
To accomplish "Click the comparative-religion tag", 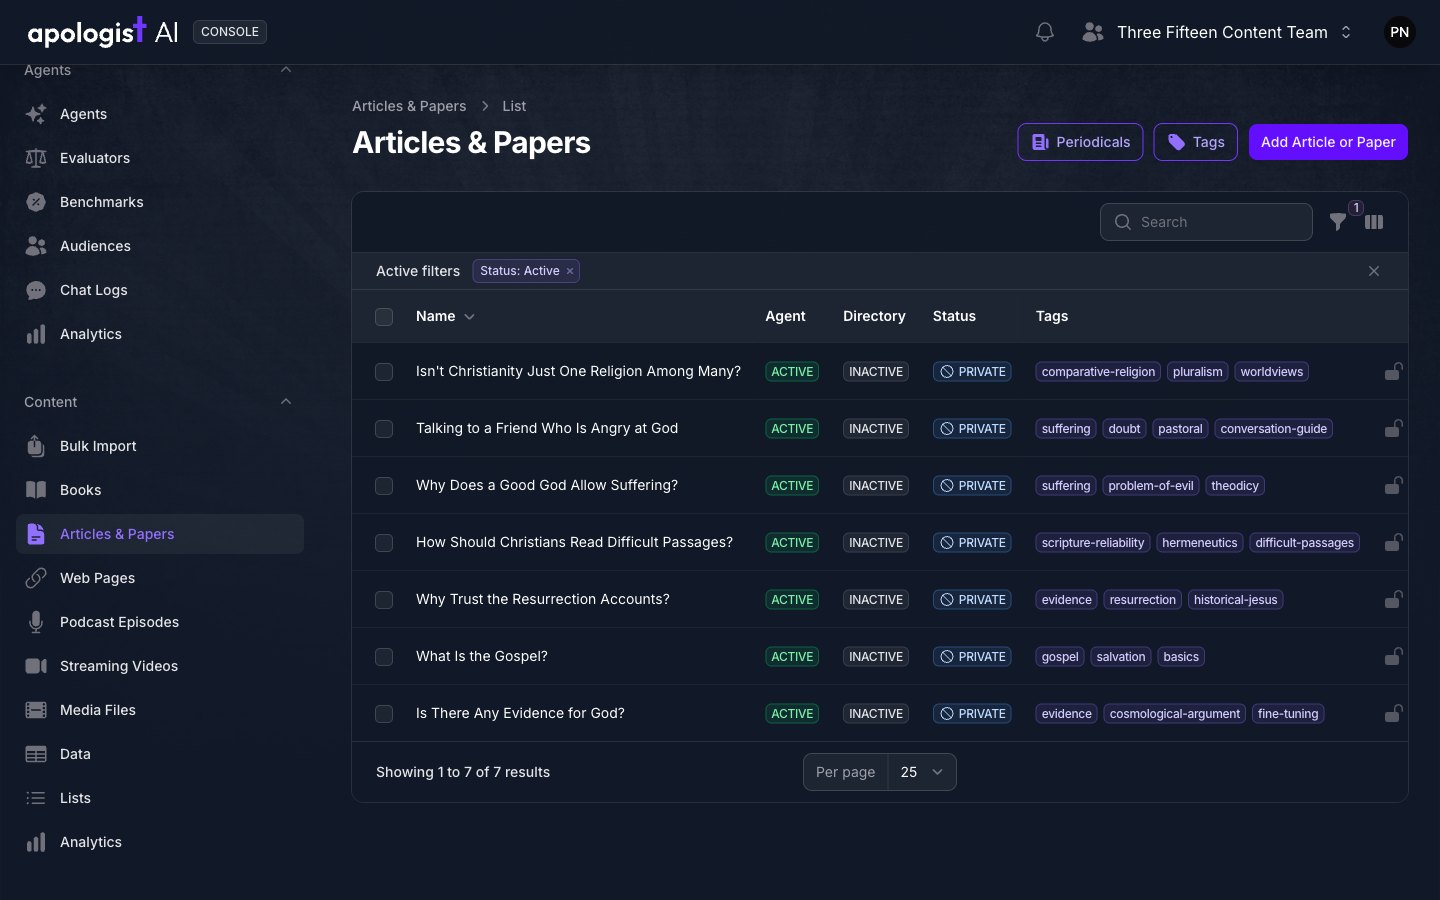I will click(1098, 372).
